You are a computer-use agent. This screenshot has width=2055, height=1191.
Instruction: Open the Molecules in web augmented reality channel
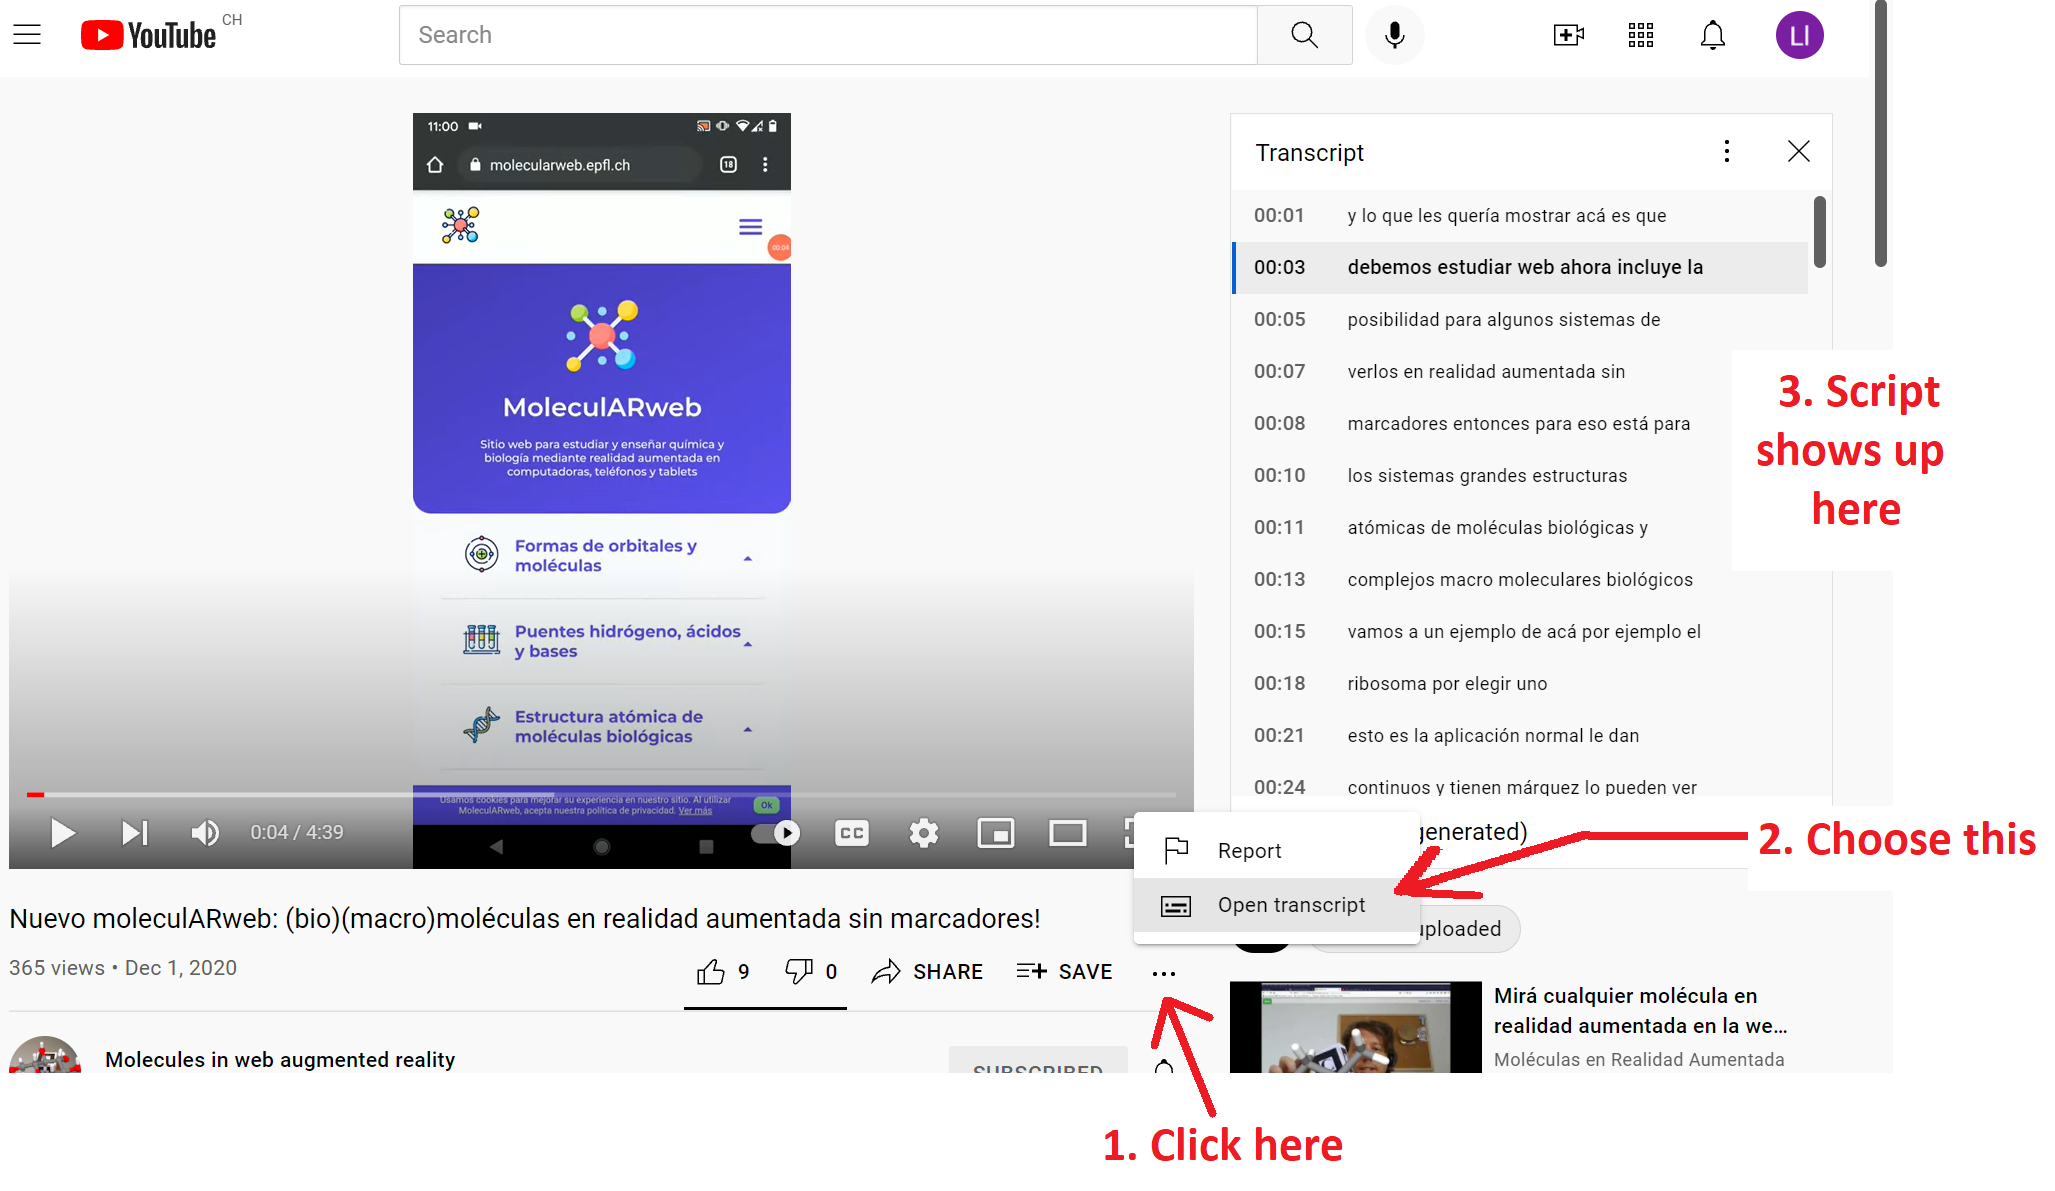tap(280, 1059)
